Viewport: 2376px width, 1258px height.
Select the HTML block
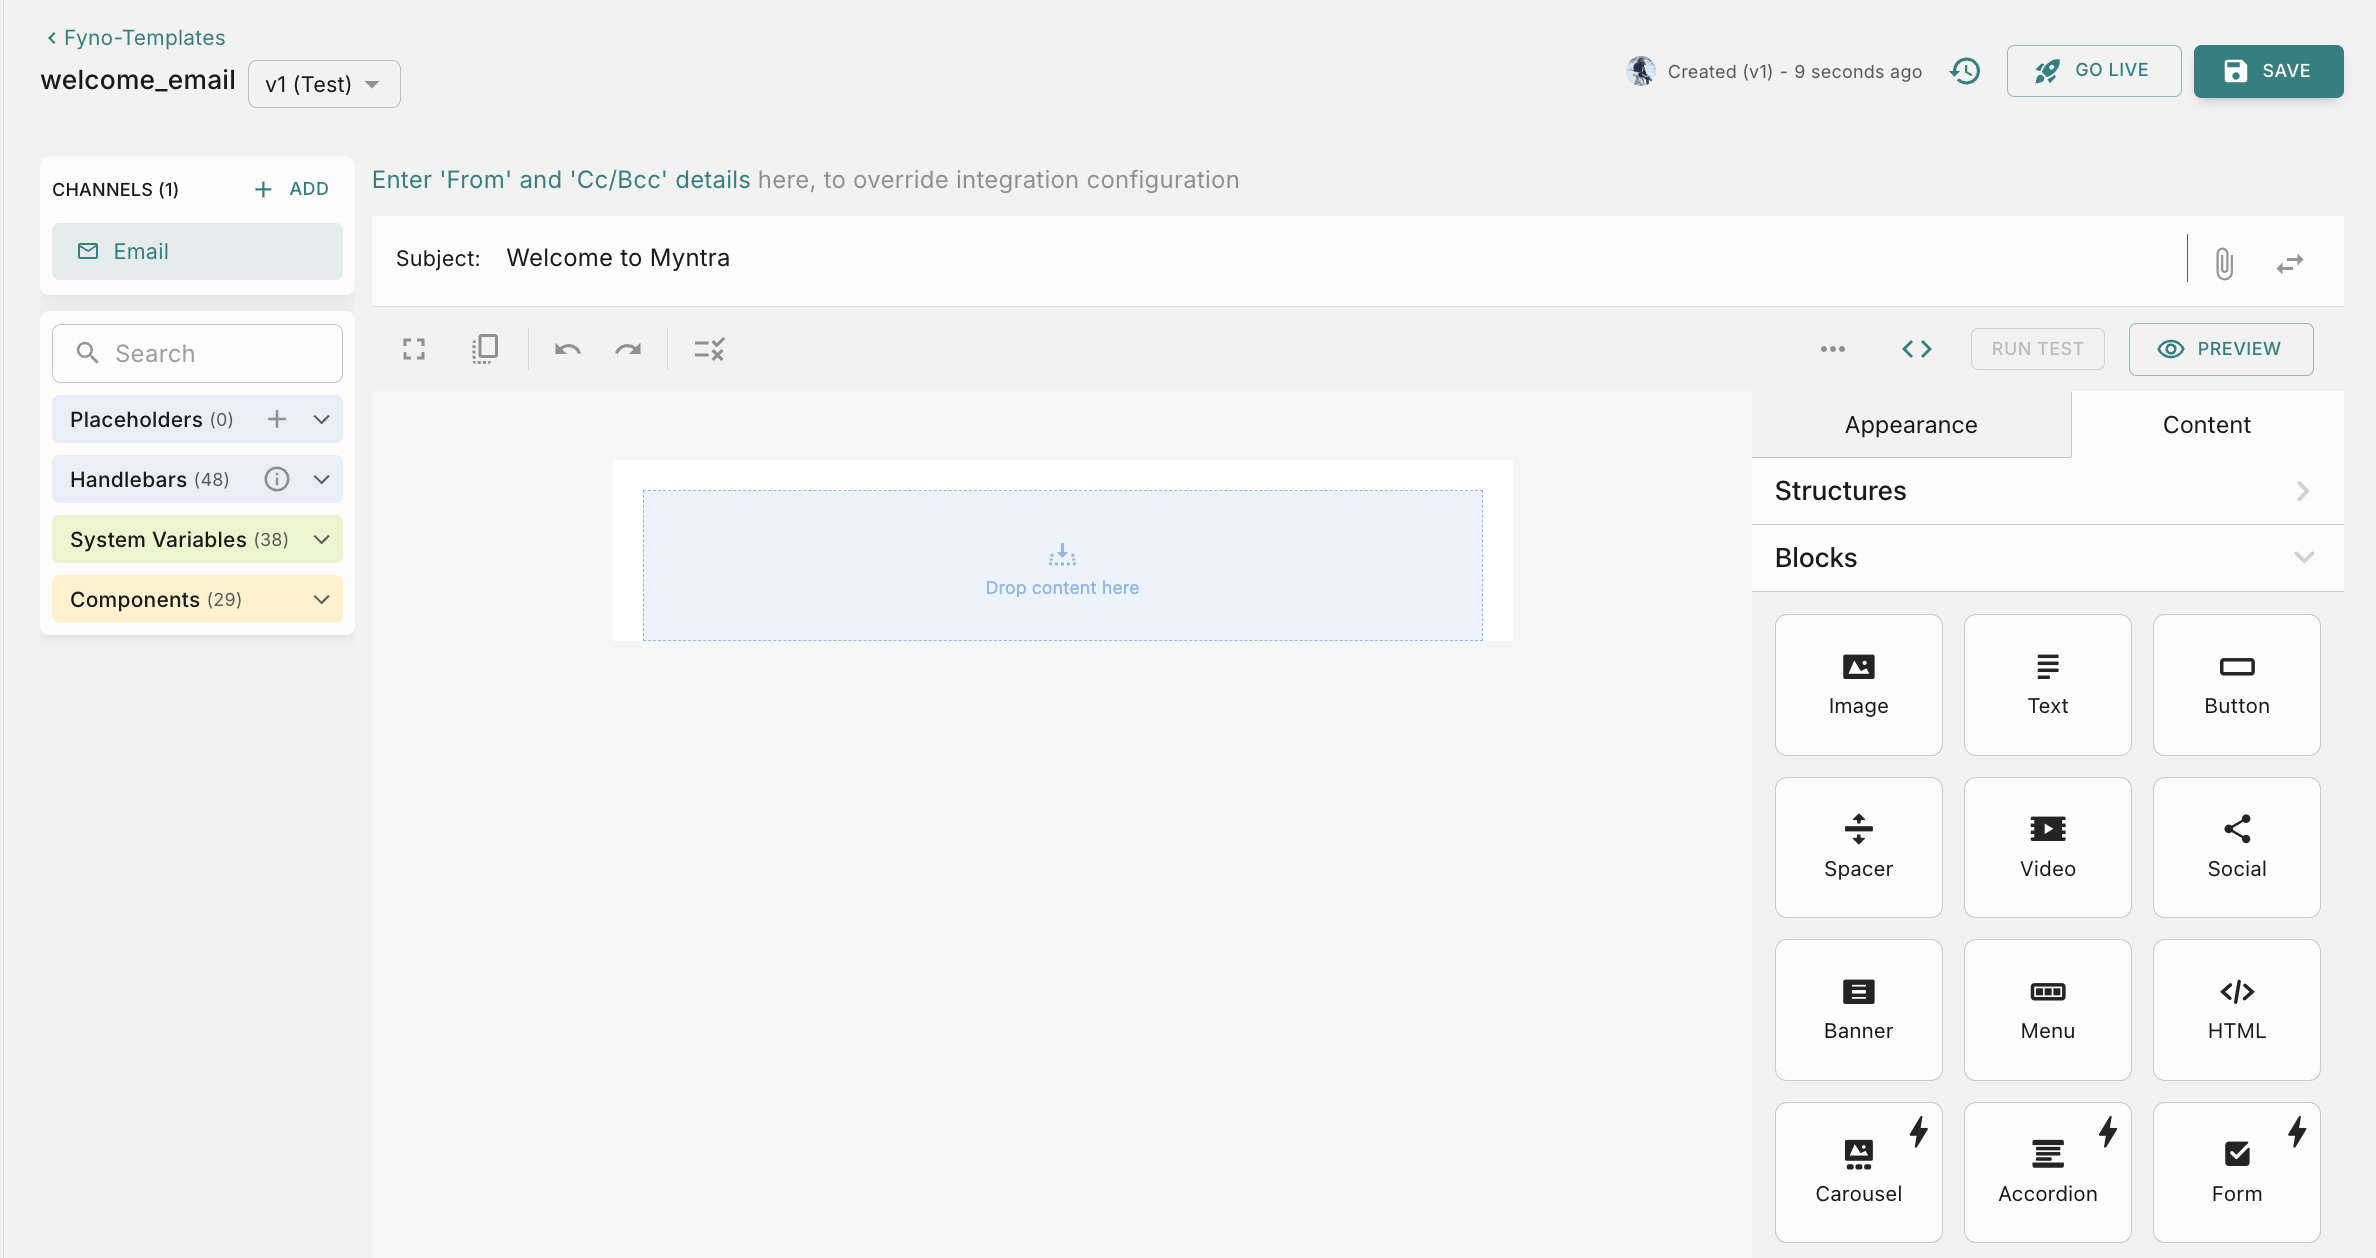point(2236,1009)
